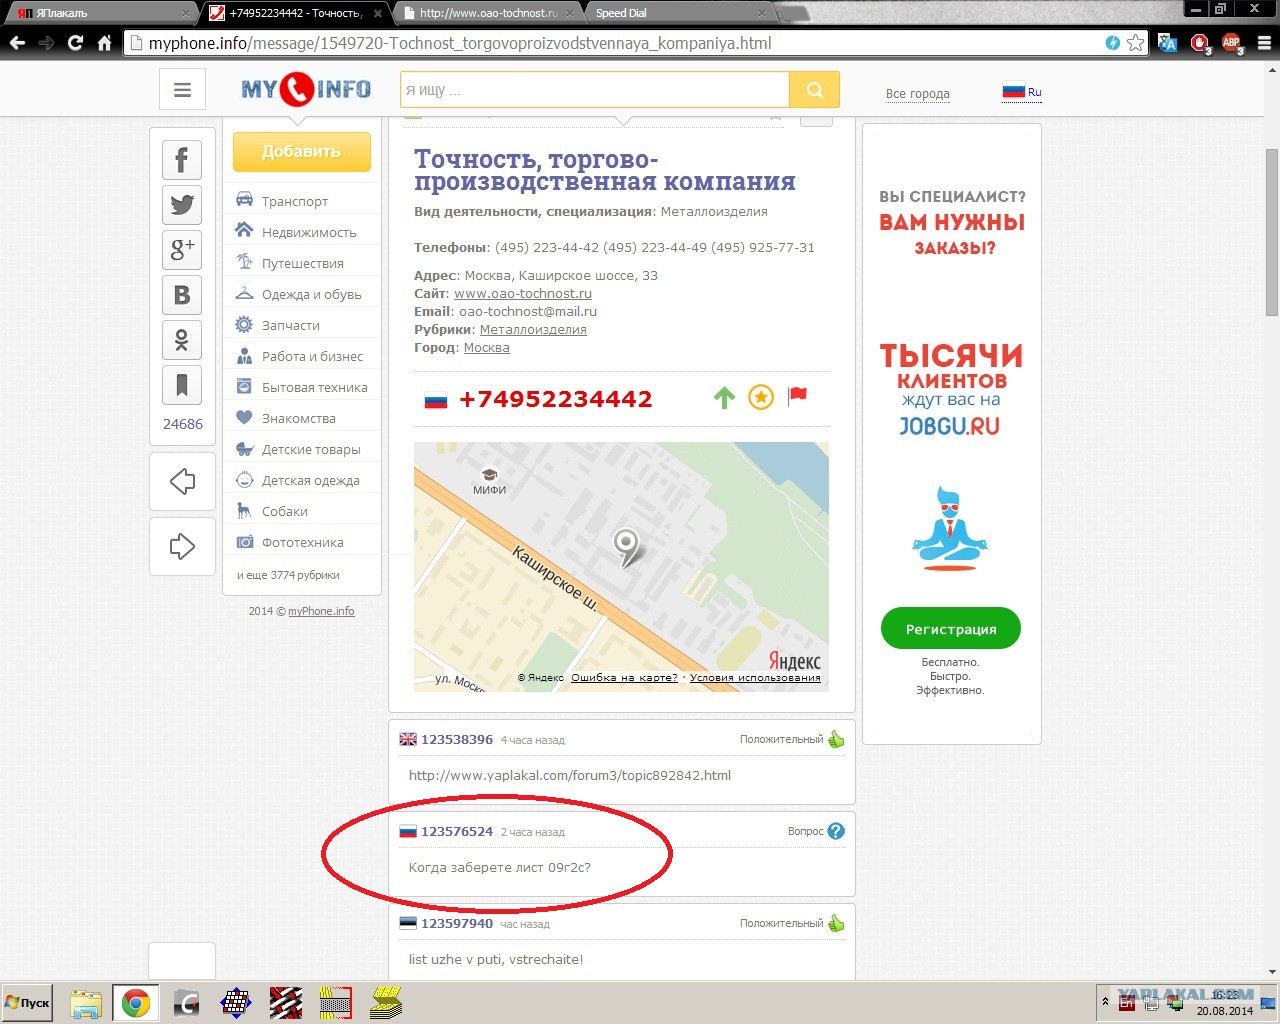Click the page vertical scrollbar thumb
The height and width of the screenshot is (1024, 1280).
[x=1272, y=232]
